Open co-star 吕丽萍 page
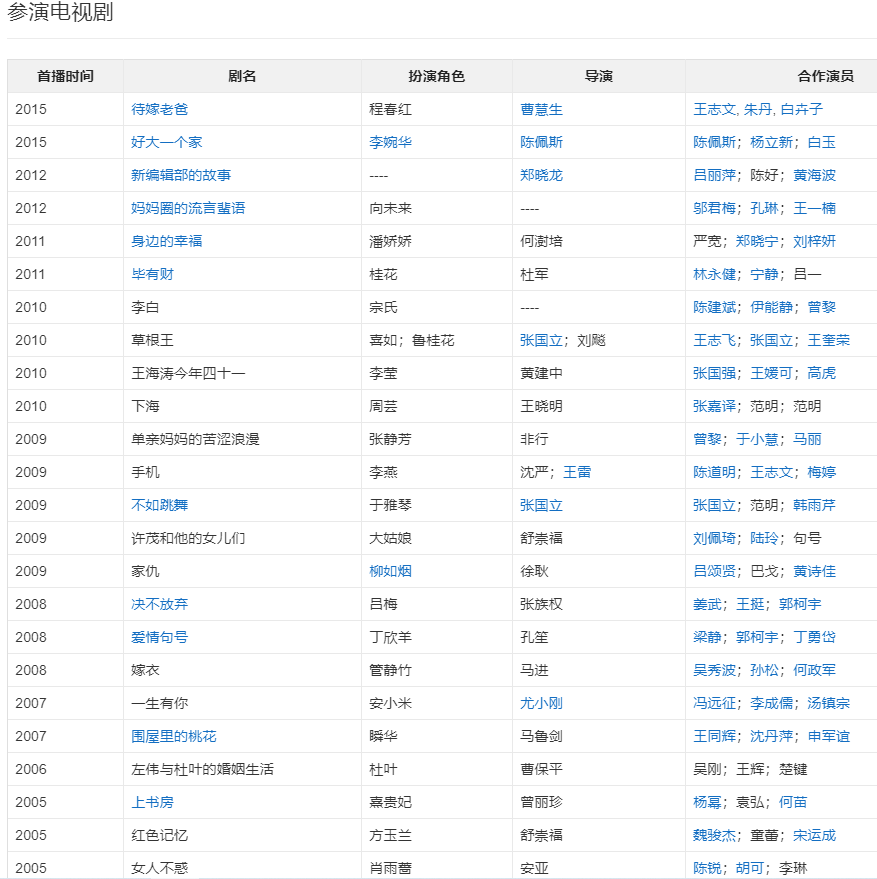Image resolution: width=877 pixels, height=879 pixels. (714, 175)
